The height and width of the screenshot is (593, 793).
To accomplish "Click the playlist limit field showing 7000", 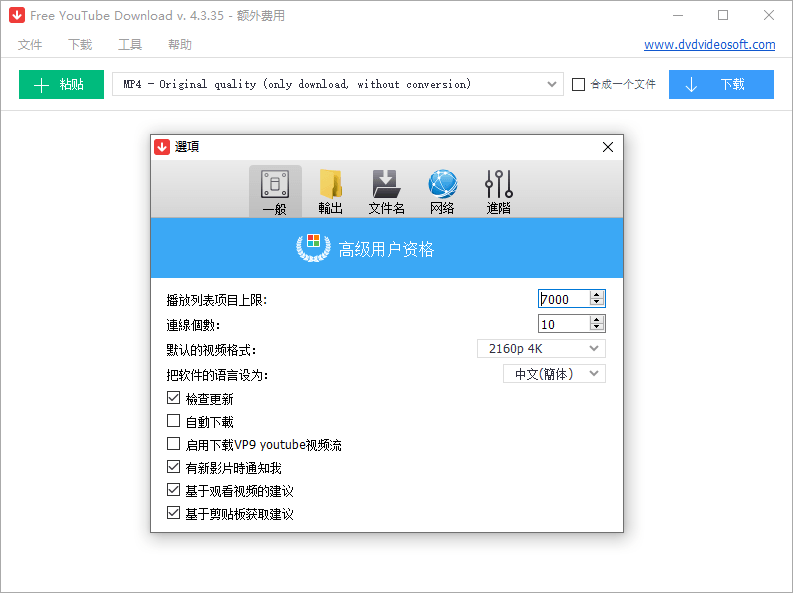I will (563, 299).
